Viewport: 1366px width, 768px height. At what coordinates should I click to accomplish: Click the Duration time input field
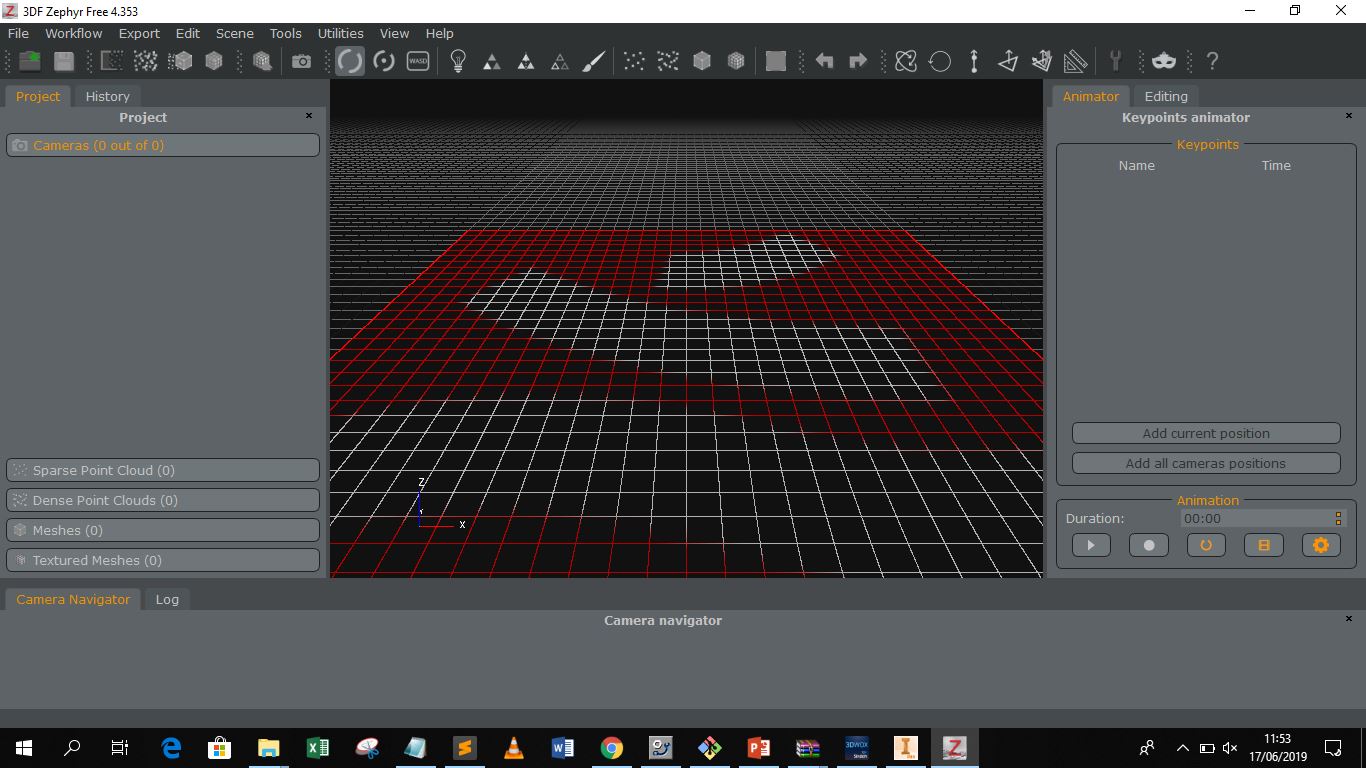1255,518
